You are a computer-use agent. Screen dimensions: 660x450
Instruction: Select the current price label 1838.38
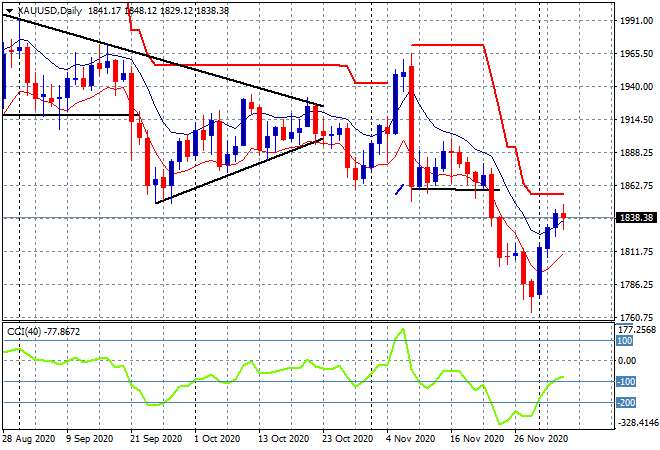pos(636,218)
